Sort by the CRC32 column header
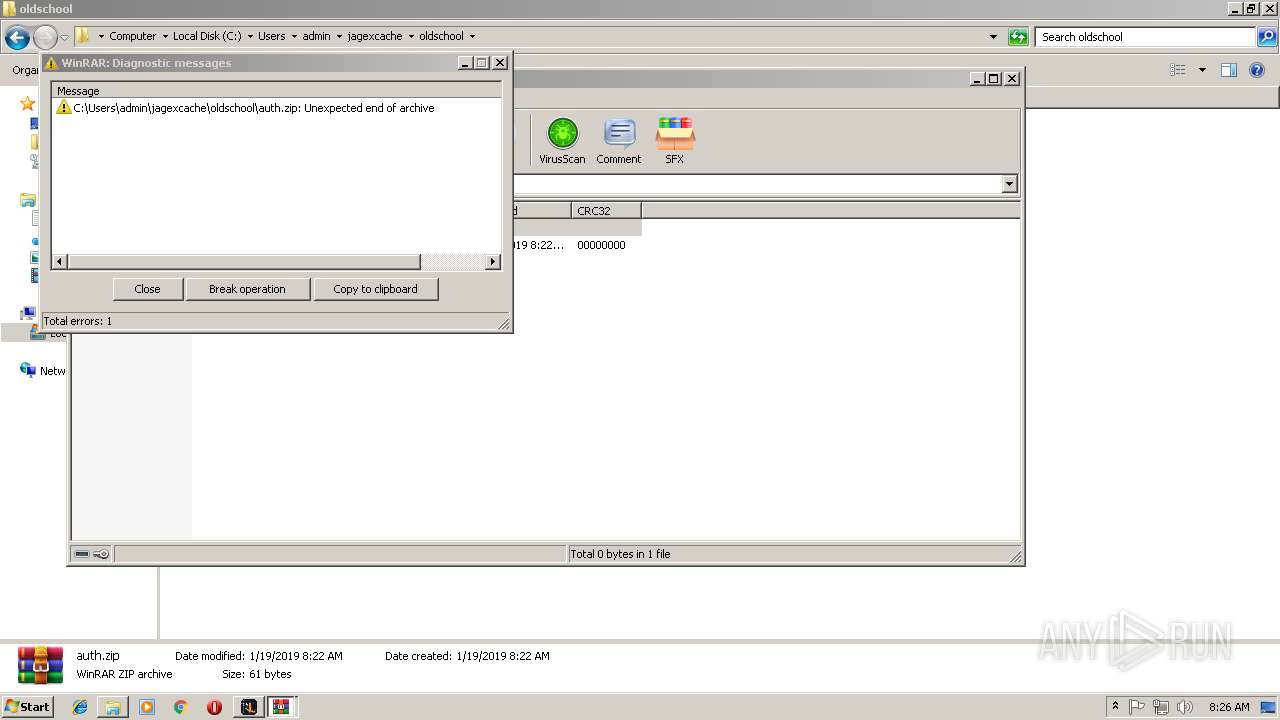This screenshot has height=720, width=1280. (x=607, y=211)
